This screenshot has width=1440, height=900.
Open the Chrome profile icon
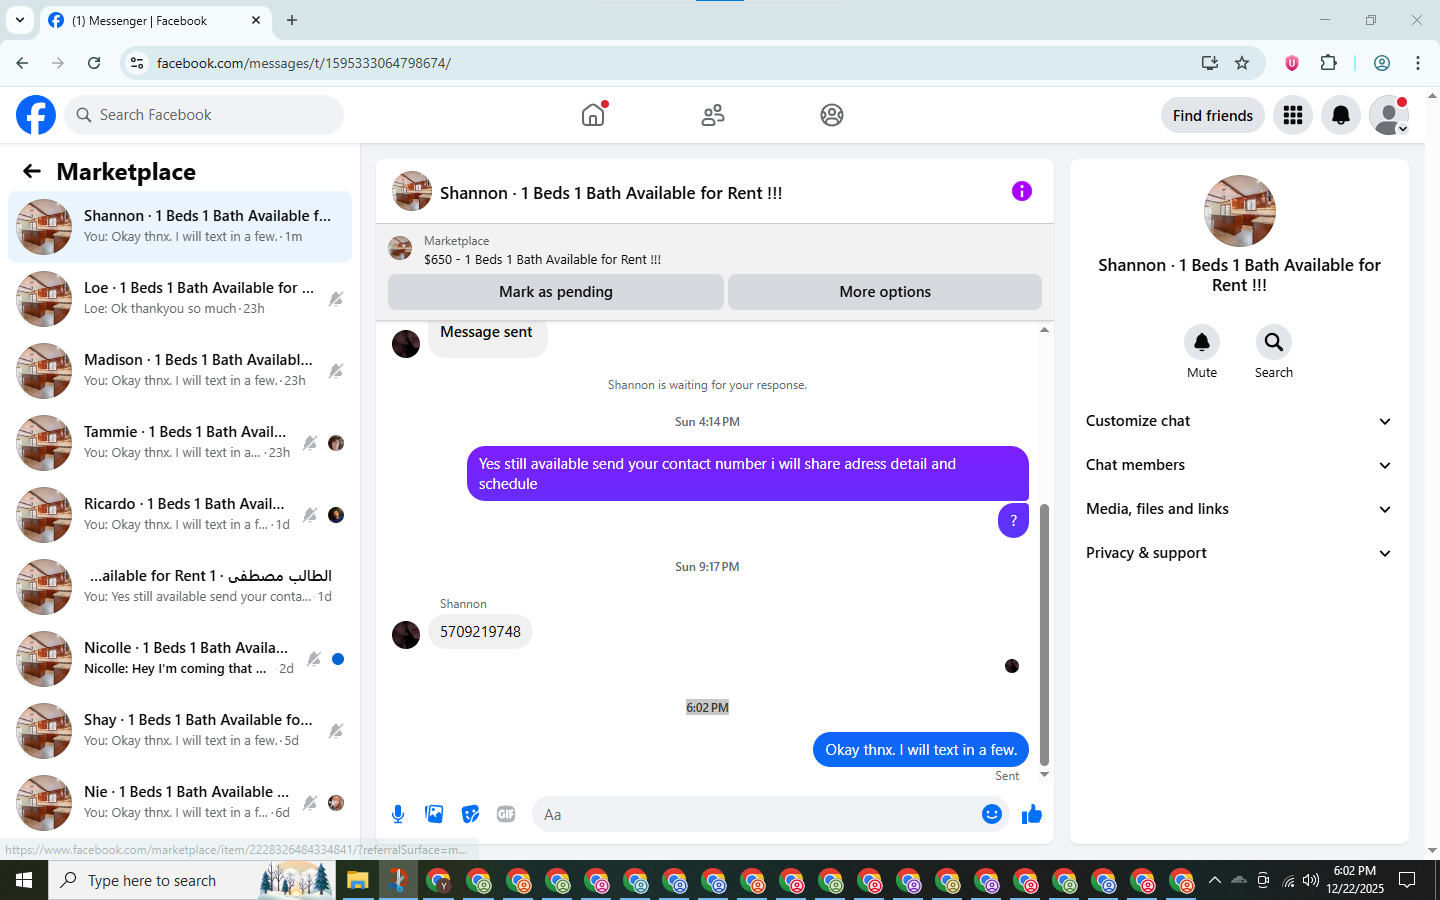[x=1382, y=63]
